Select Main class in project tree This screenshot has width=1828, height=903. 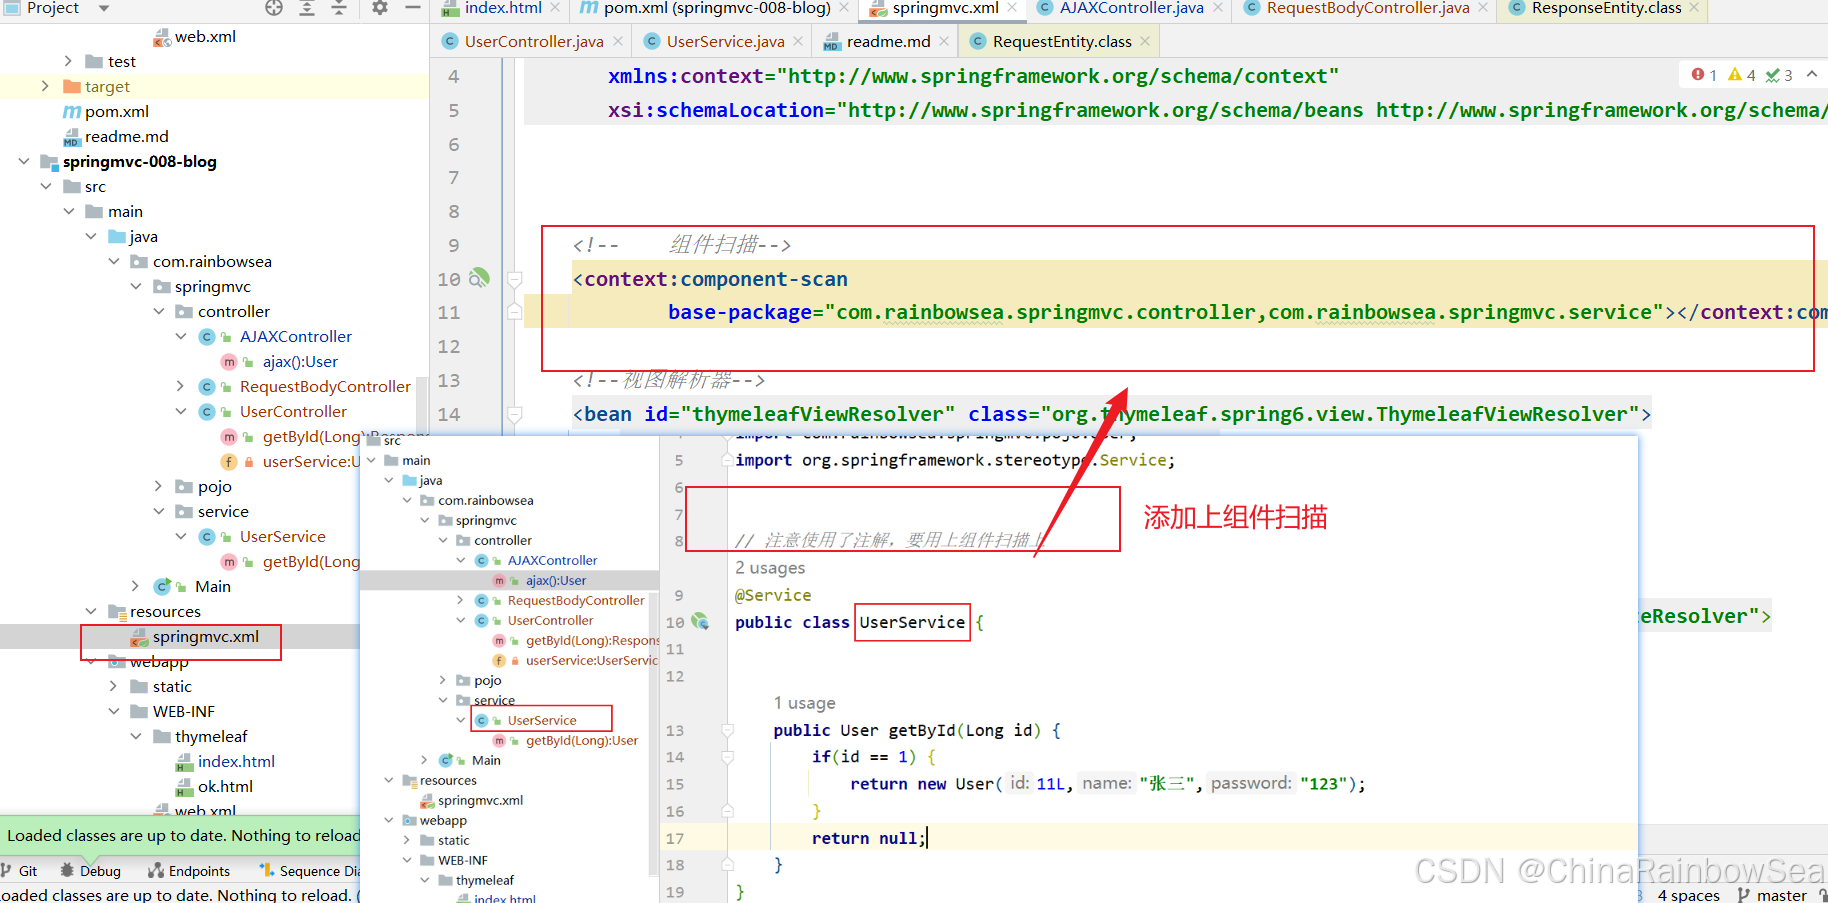click(212, 586)
